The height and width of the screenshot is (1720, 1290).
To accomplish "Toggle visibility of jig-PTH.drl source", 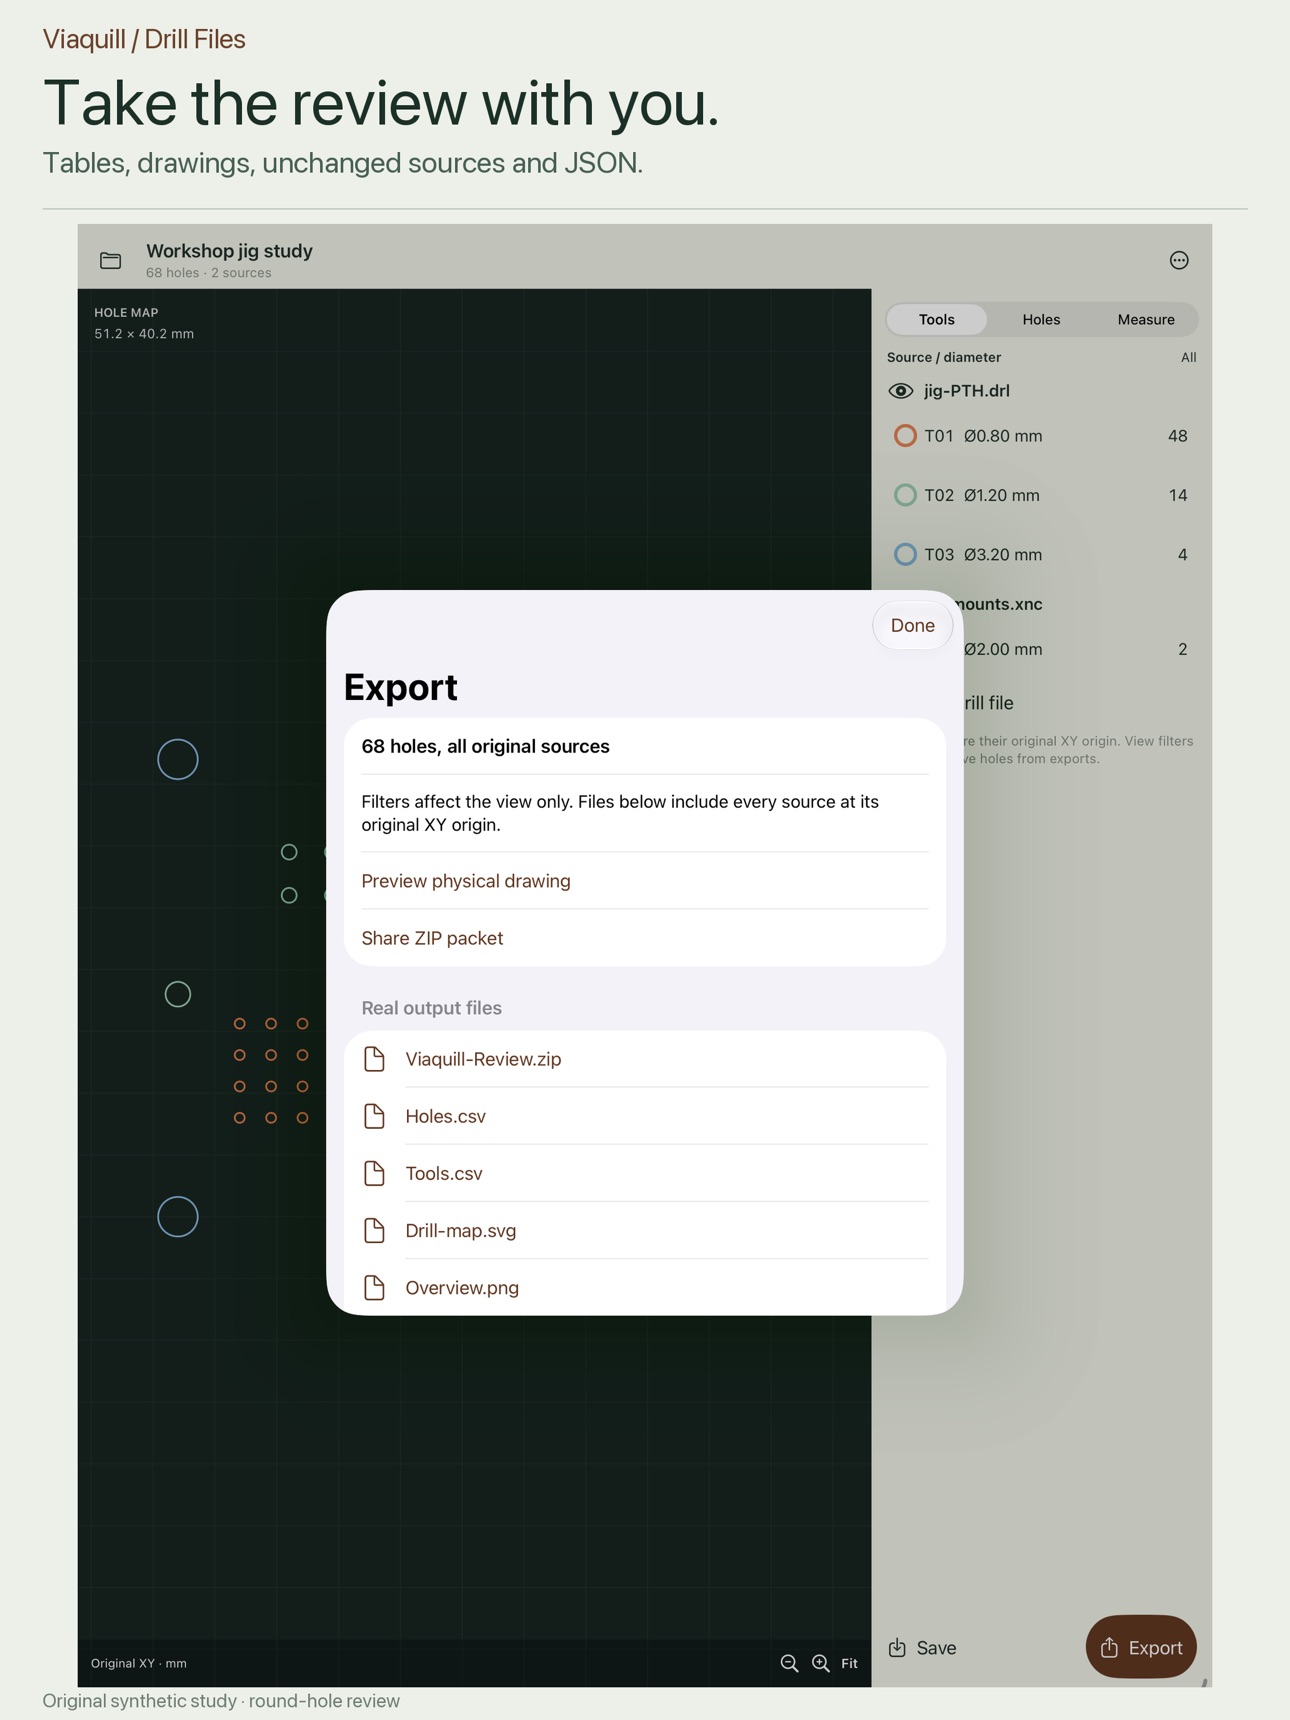I will (x=900, y=391).
